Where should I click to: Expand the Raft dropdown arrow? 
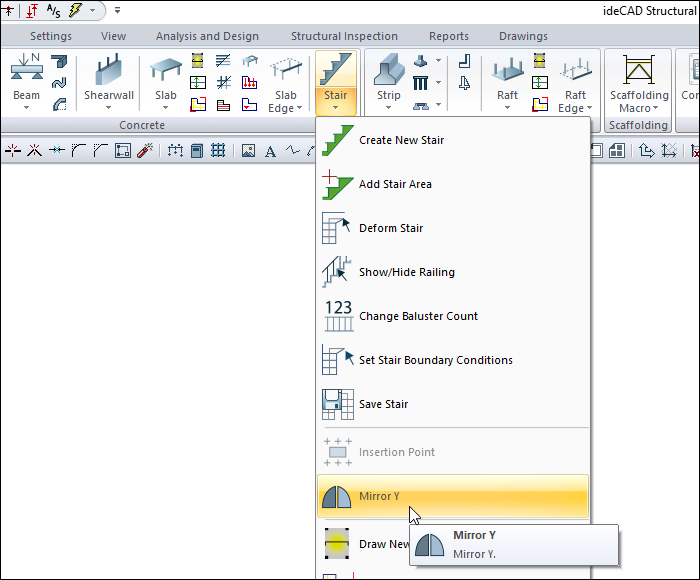(507, 108)
